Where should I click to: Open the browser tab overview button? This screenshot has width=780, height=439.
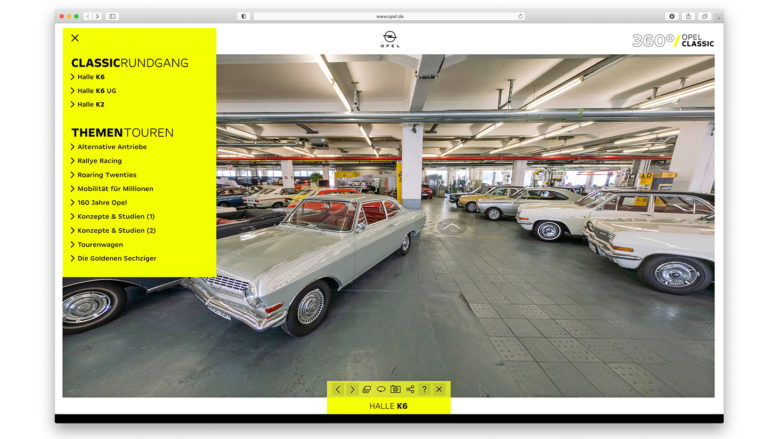pyautogui.click(x=704, y=16)
